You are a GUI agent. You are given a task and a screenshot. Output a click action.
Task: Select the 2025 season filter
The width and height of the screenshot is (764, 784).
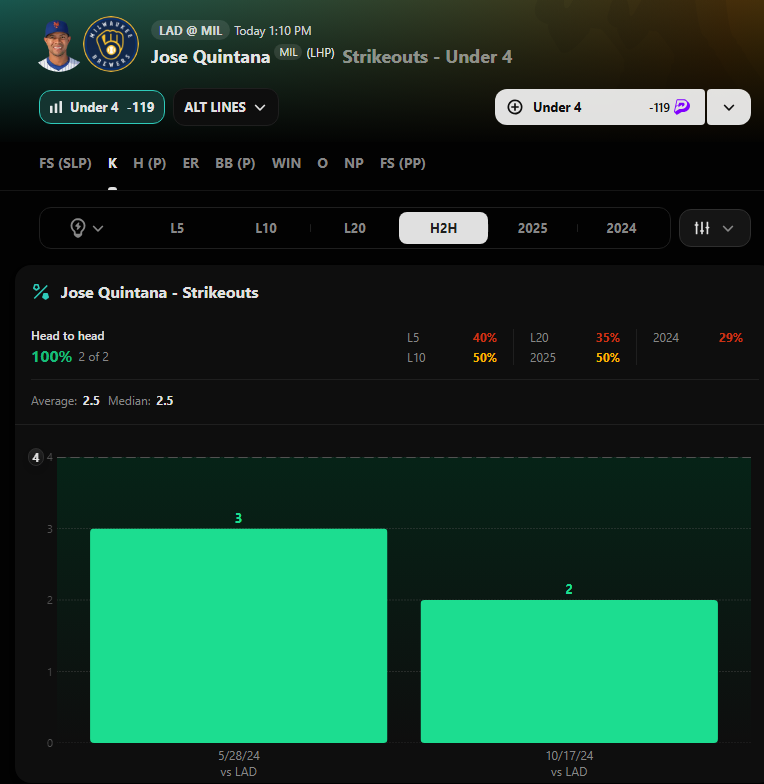pos(532,228)
